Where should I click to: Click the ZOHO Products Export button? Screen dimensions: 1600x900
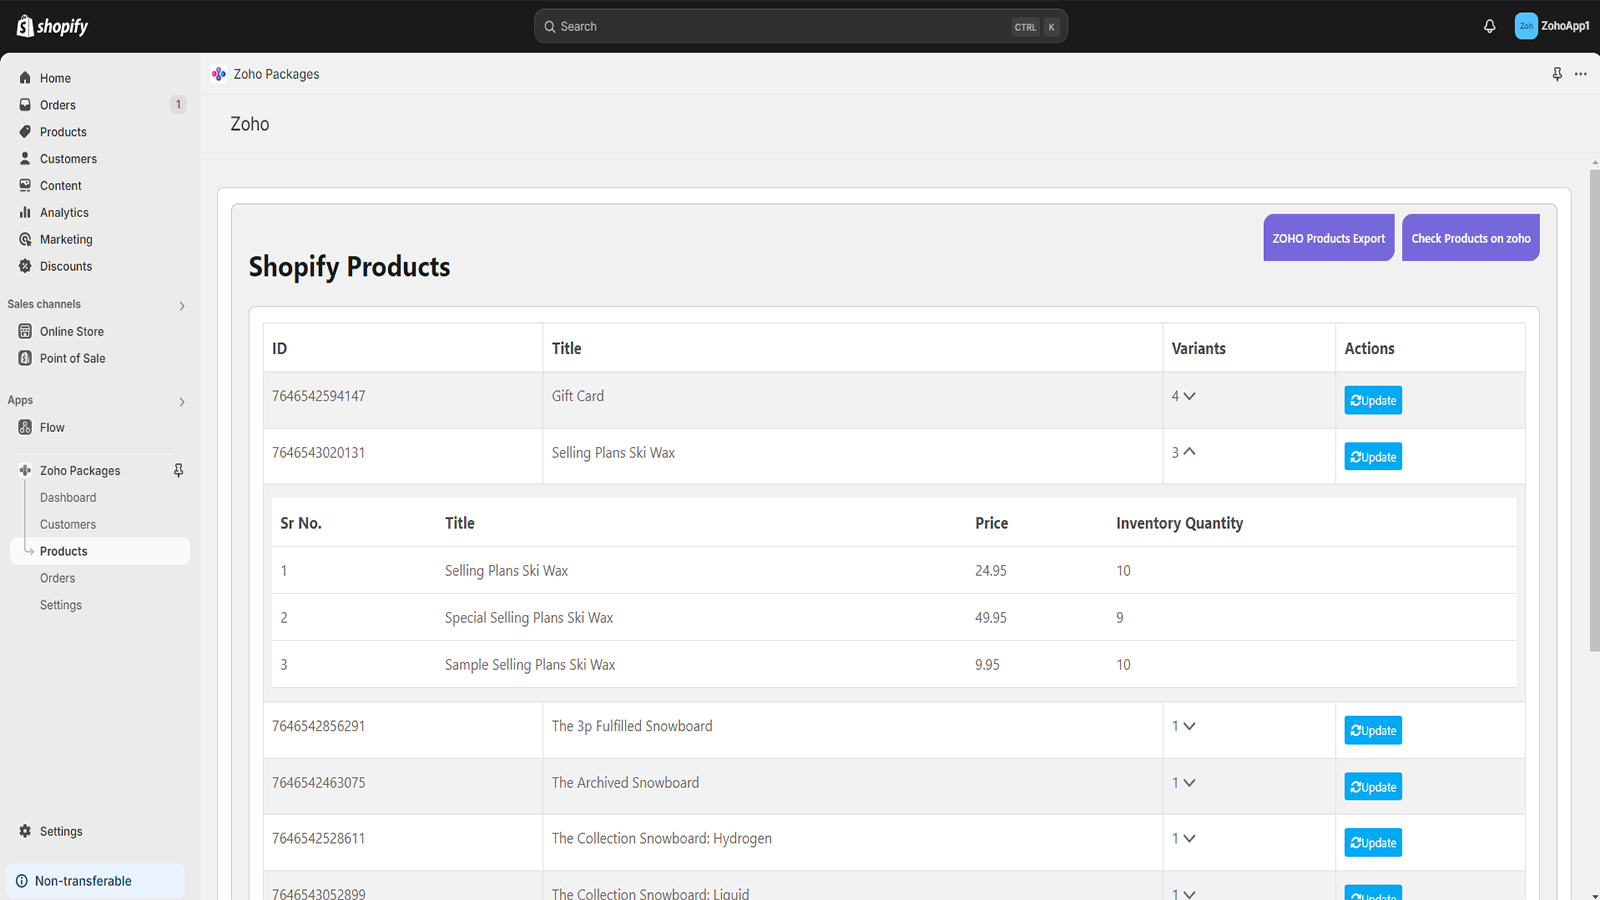tap(1328, 237)
